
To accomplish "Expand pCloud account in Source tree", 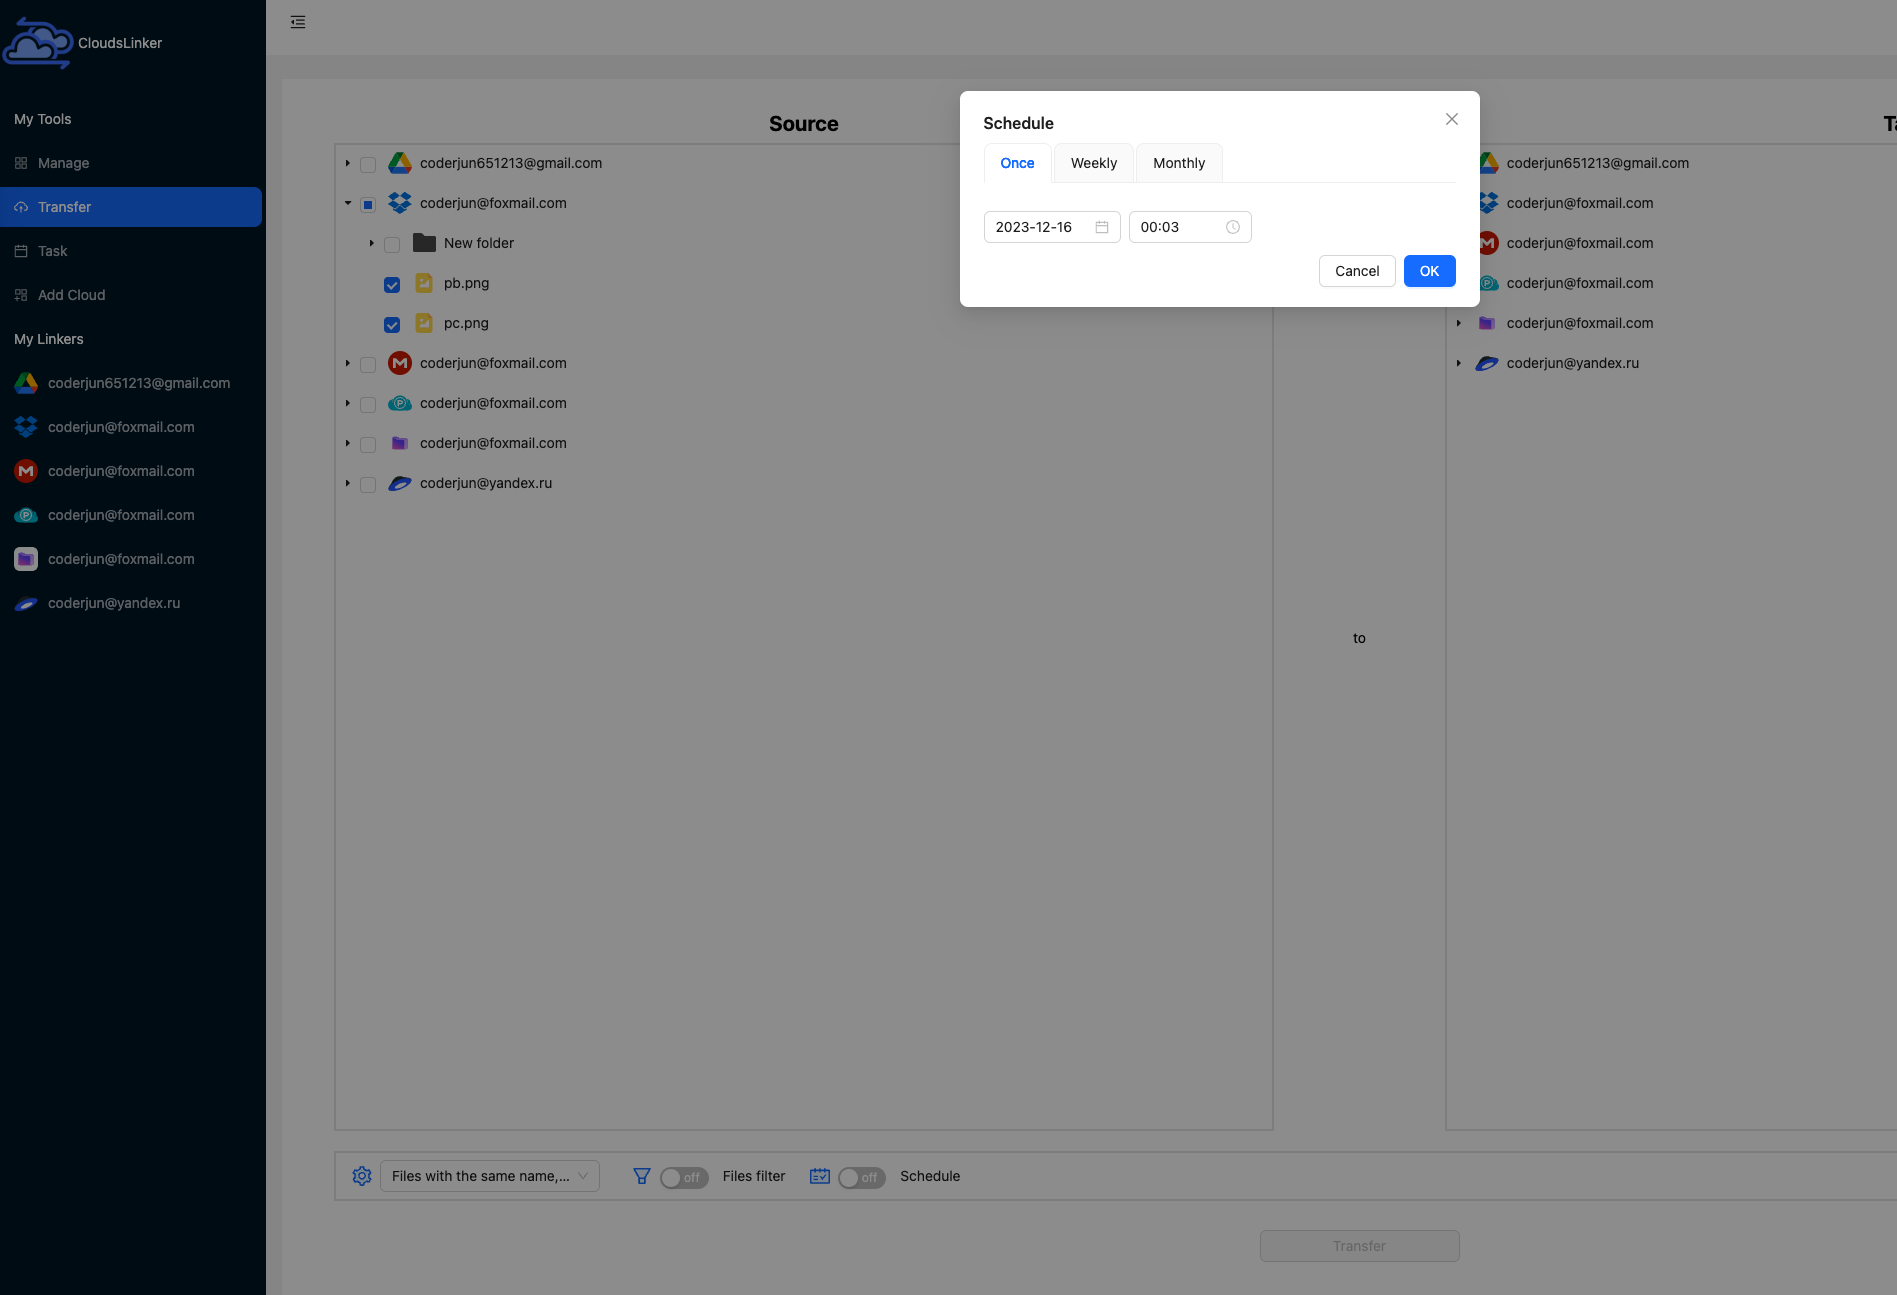I will click(x=348, y=403).
